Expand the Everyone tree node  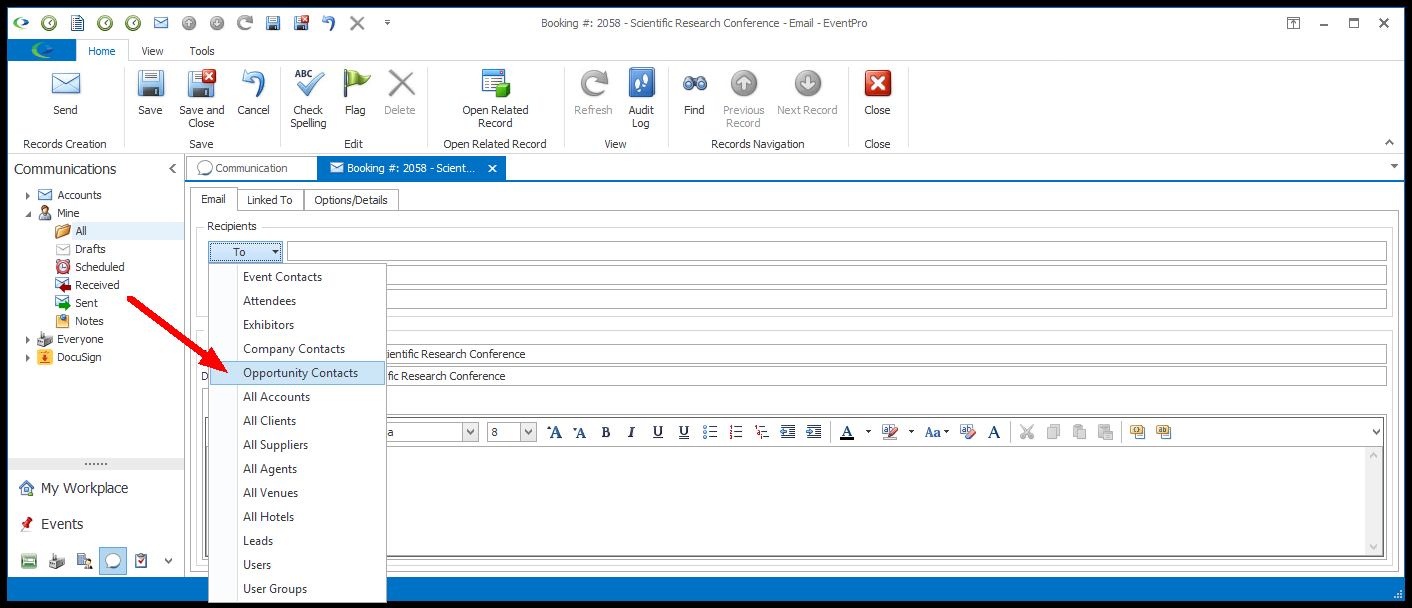point(28,339)
